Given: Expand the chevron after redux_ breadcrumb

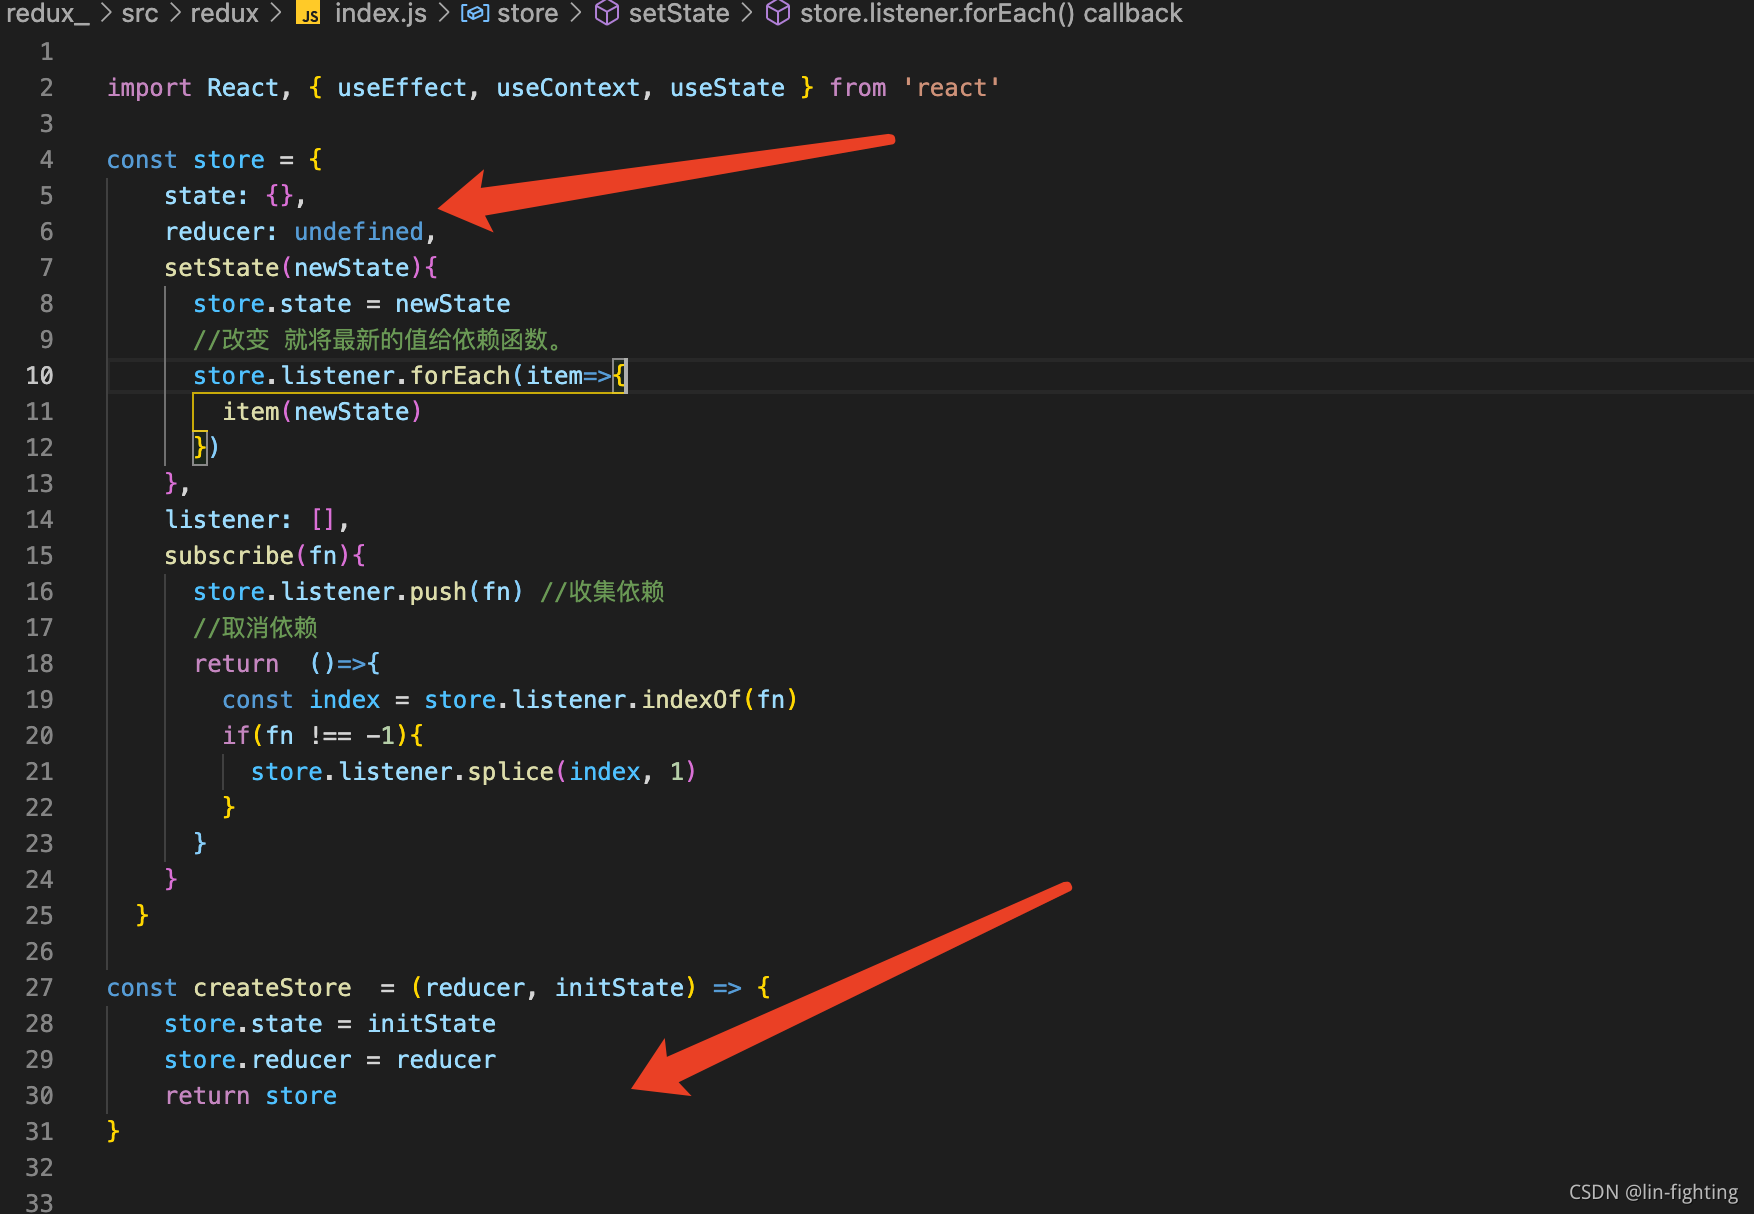Looking at the screenshot, I should click(106, 14).
